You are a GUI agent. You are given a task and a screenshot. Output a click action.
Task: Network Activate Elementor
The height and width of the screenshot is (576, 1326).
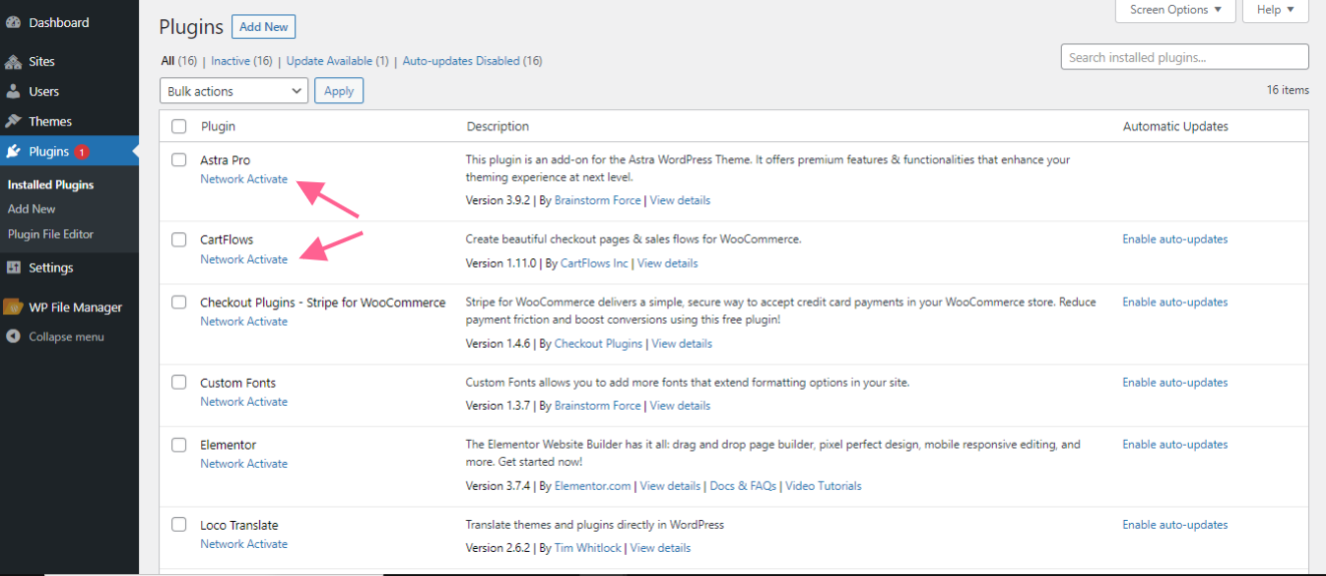pyautogui.click(x=244, y=464)
